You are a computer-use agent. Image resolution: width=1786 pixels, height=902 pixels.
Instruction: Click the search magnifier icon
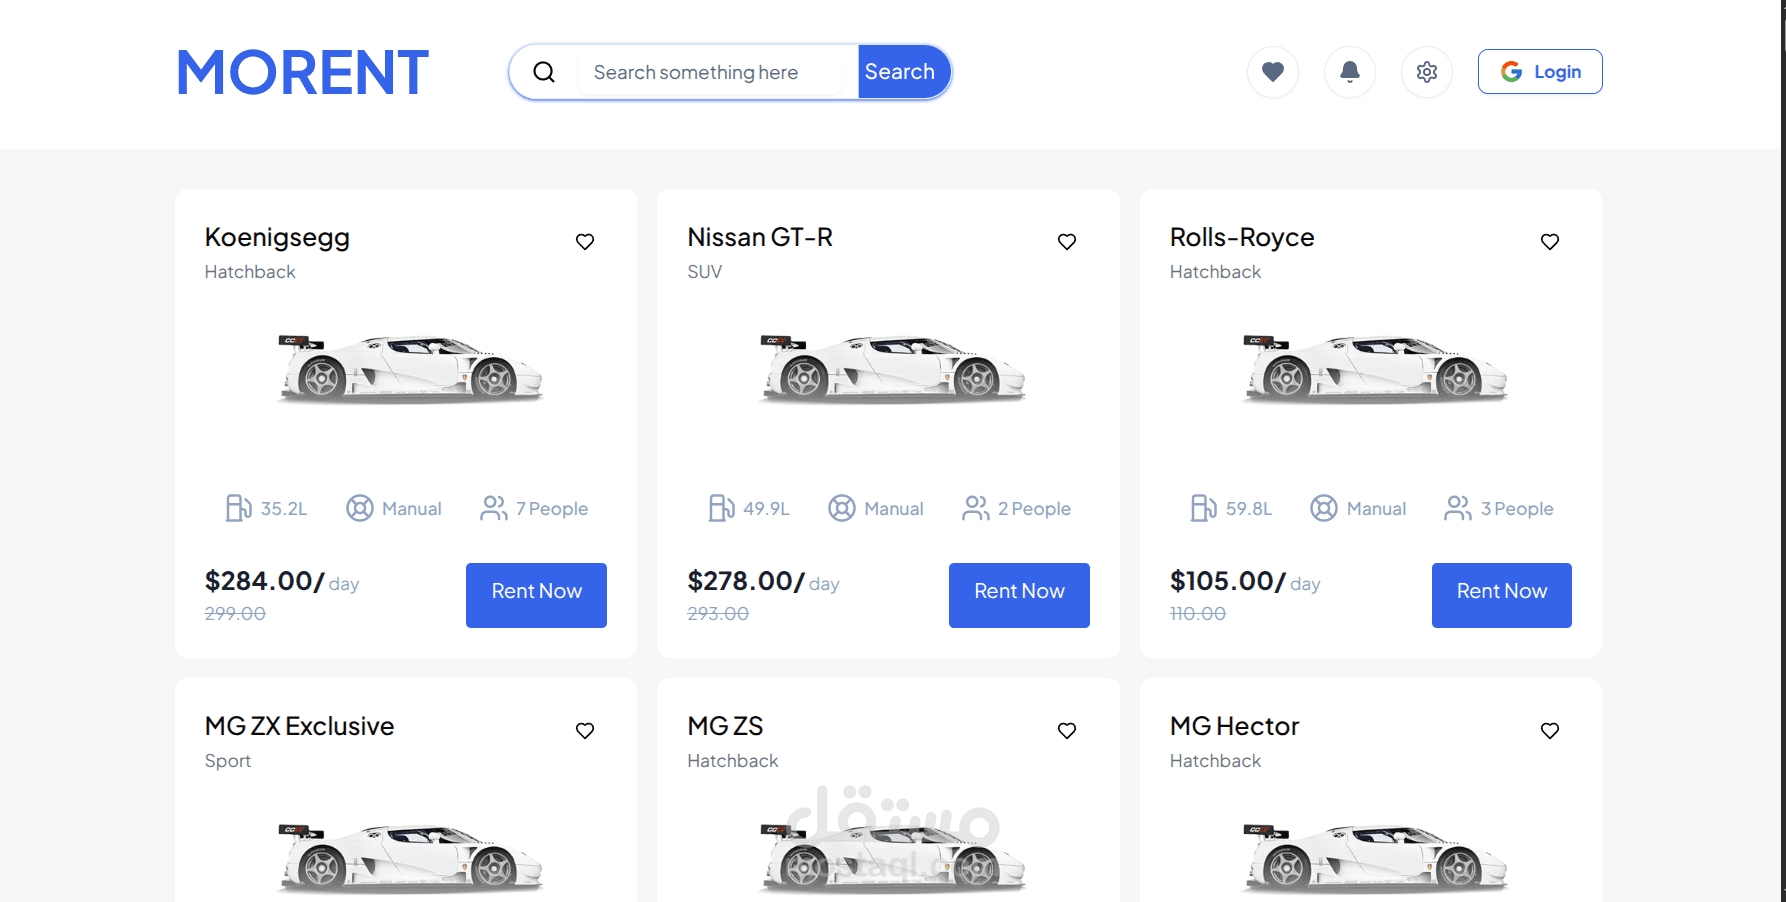click(544, 72)
